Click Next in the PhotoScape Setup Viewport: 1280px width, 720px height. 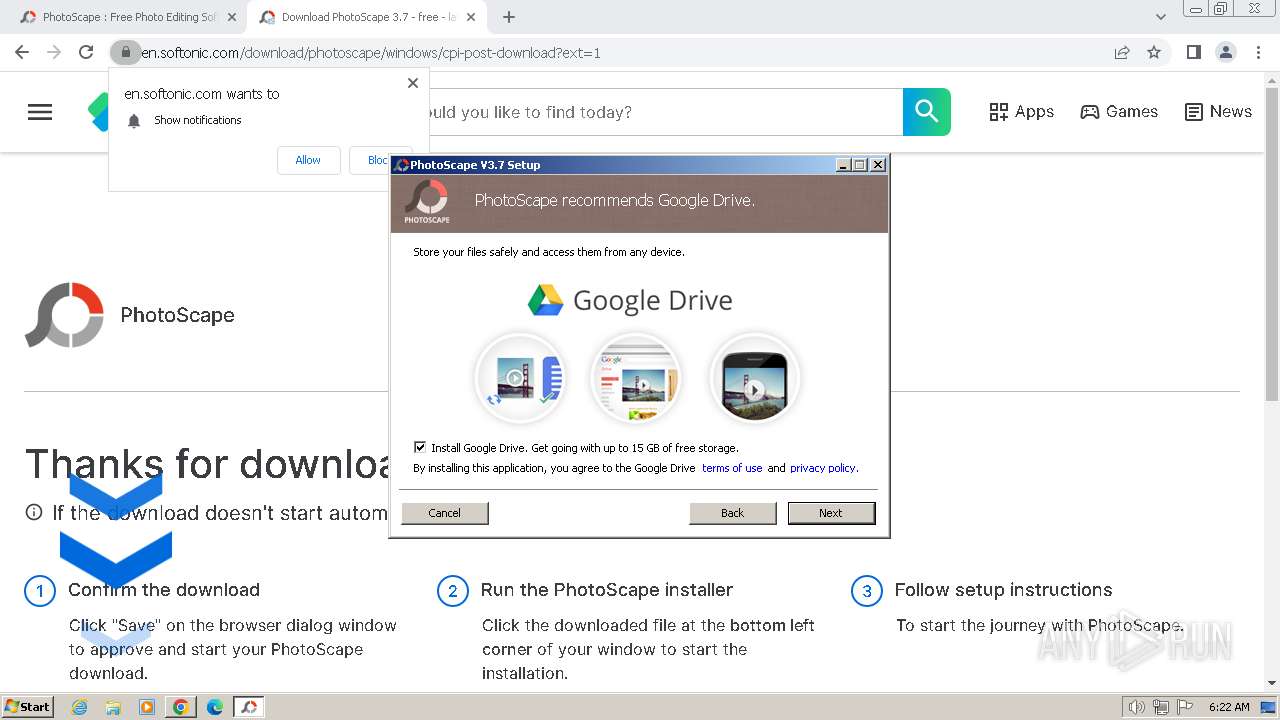click(831, 513)
